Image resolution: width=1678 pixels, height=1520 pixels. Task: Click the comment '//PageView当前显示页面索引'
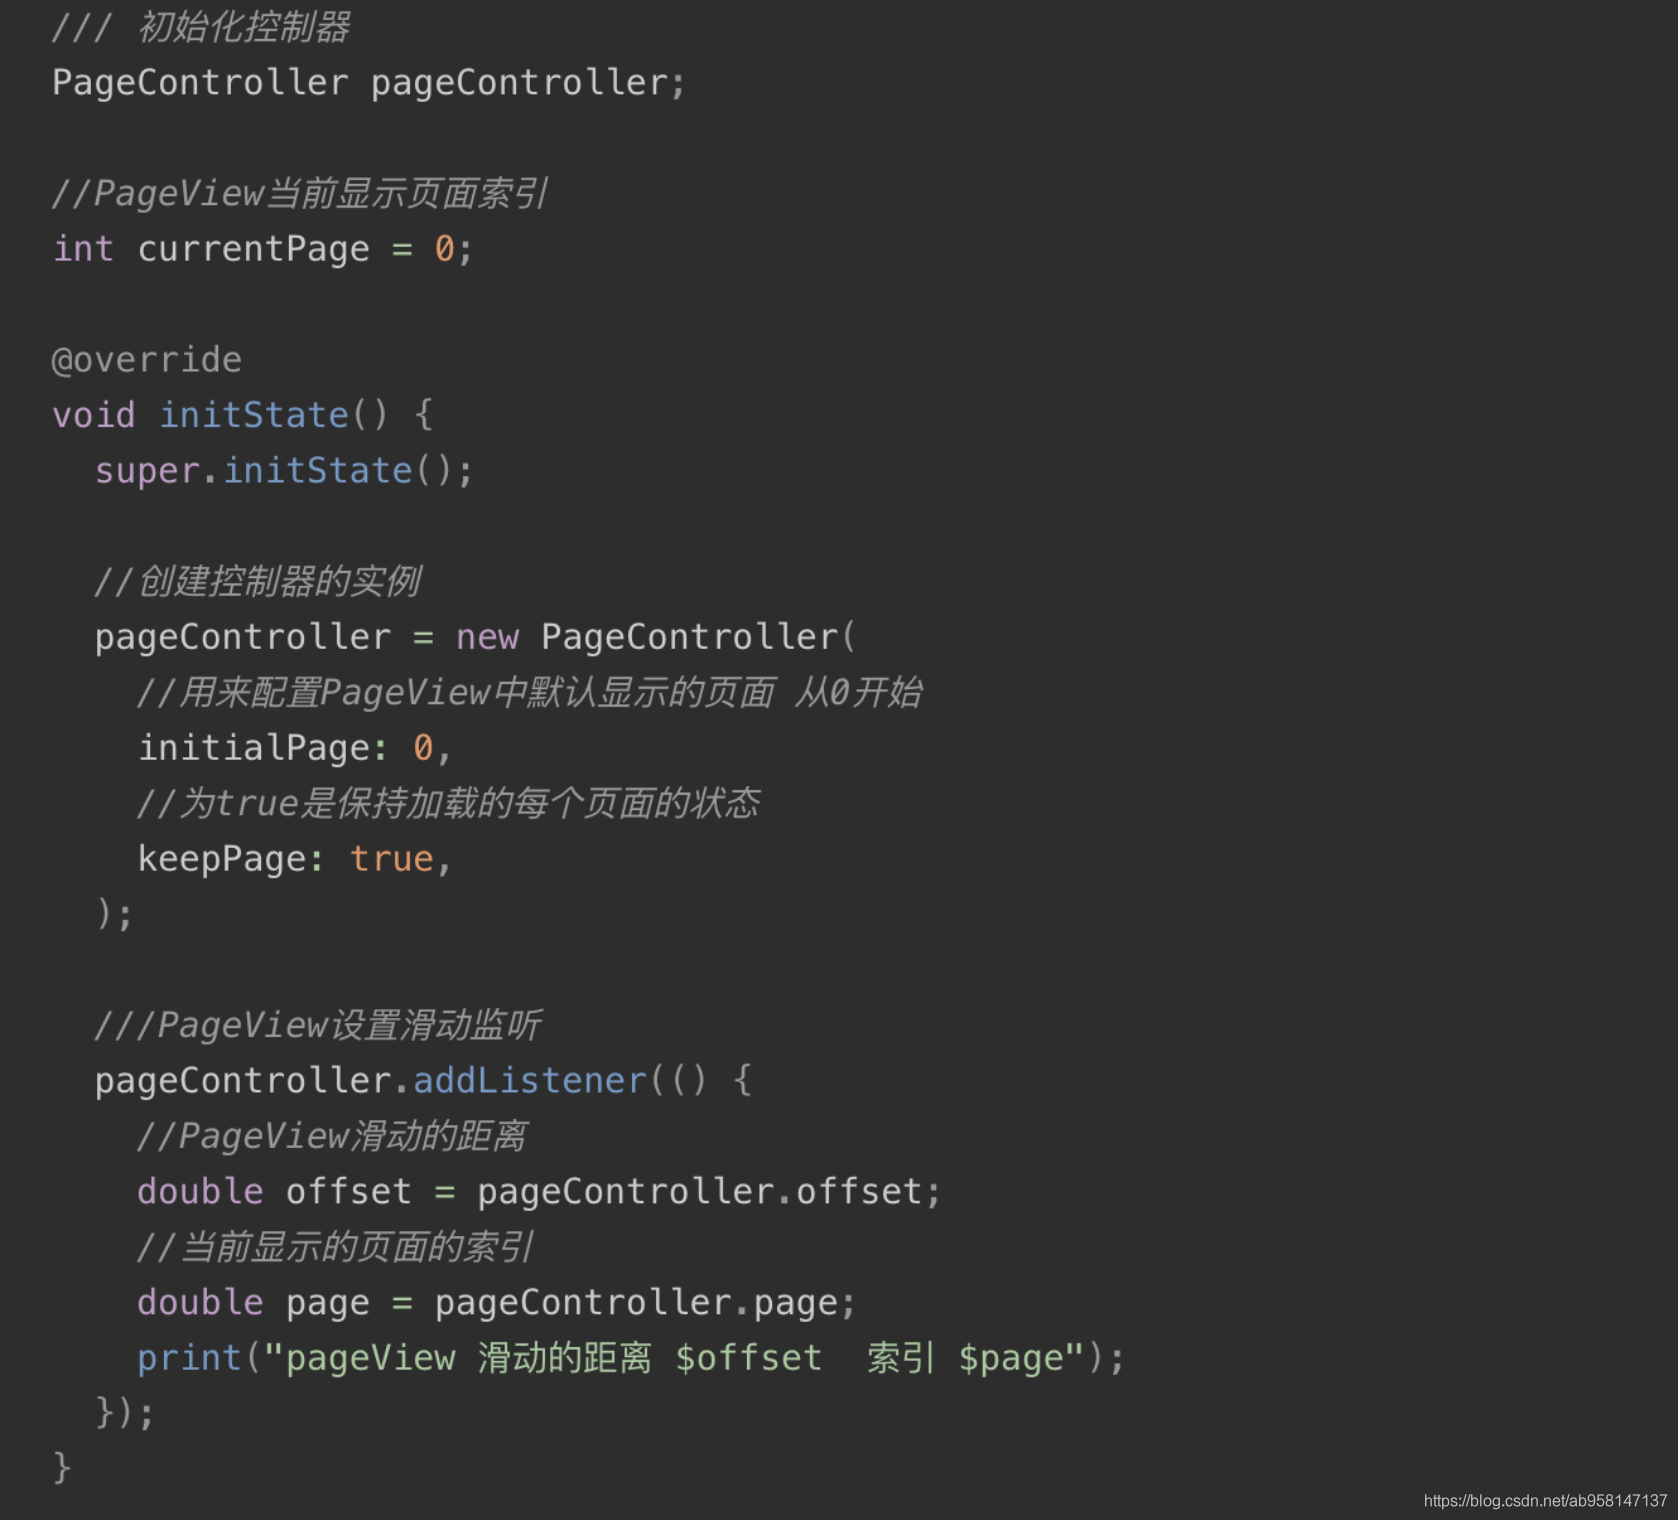coord(300,193)
